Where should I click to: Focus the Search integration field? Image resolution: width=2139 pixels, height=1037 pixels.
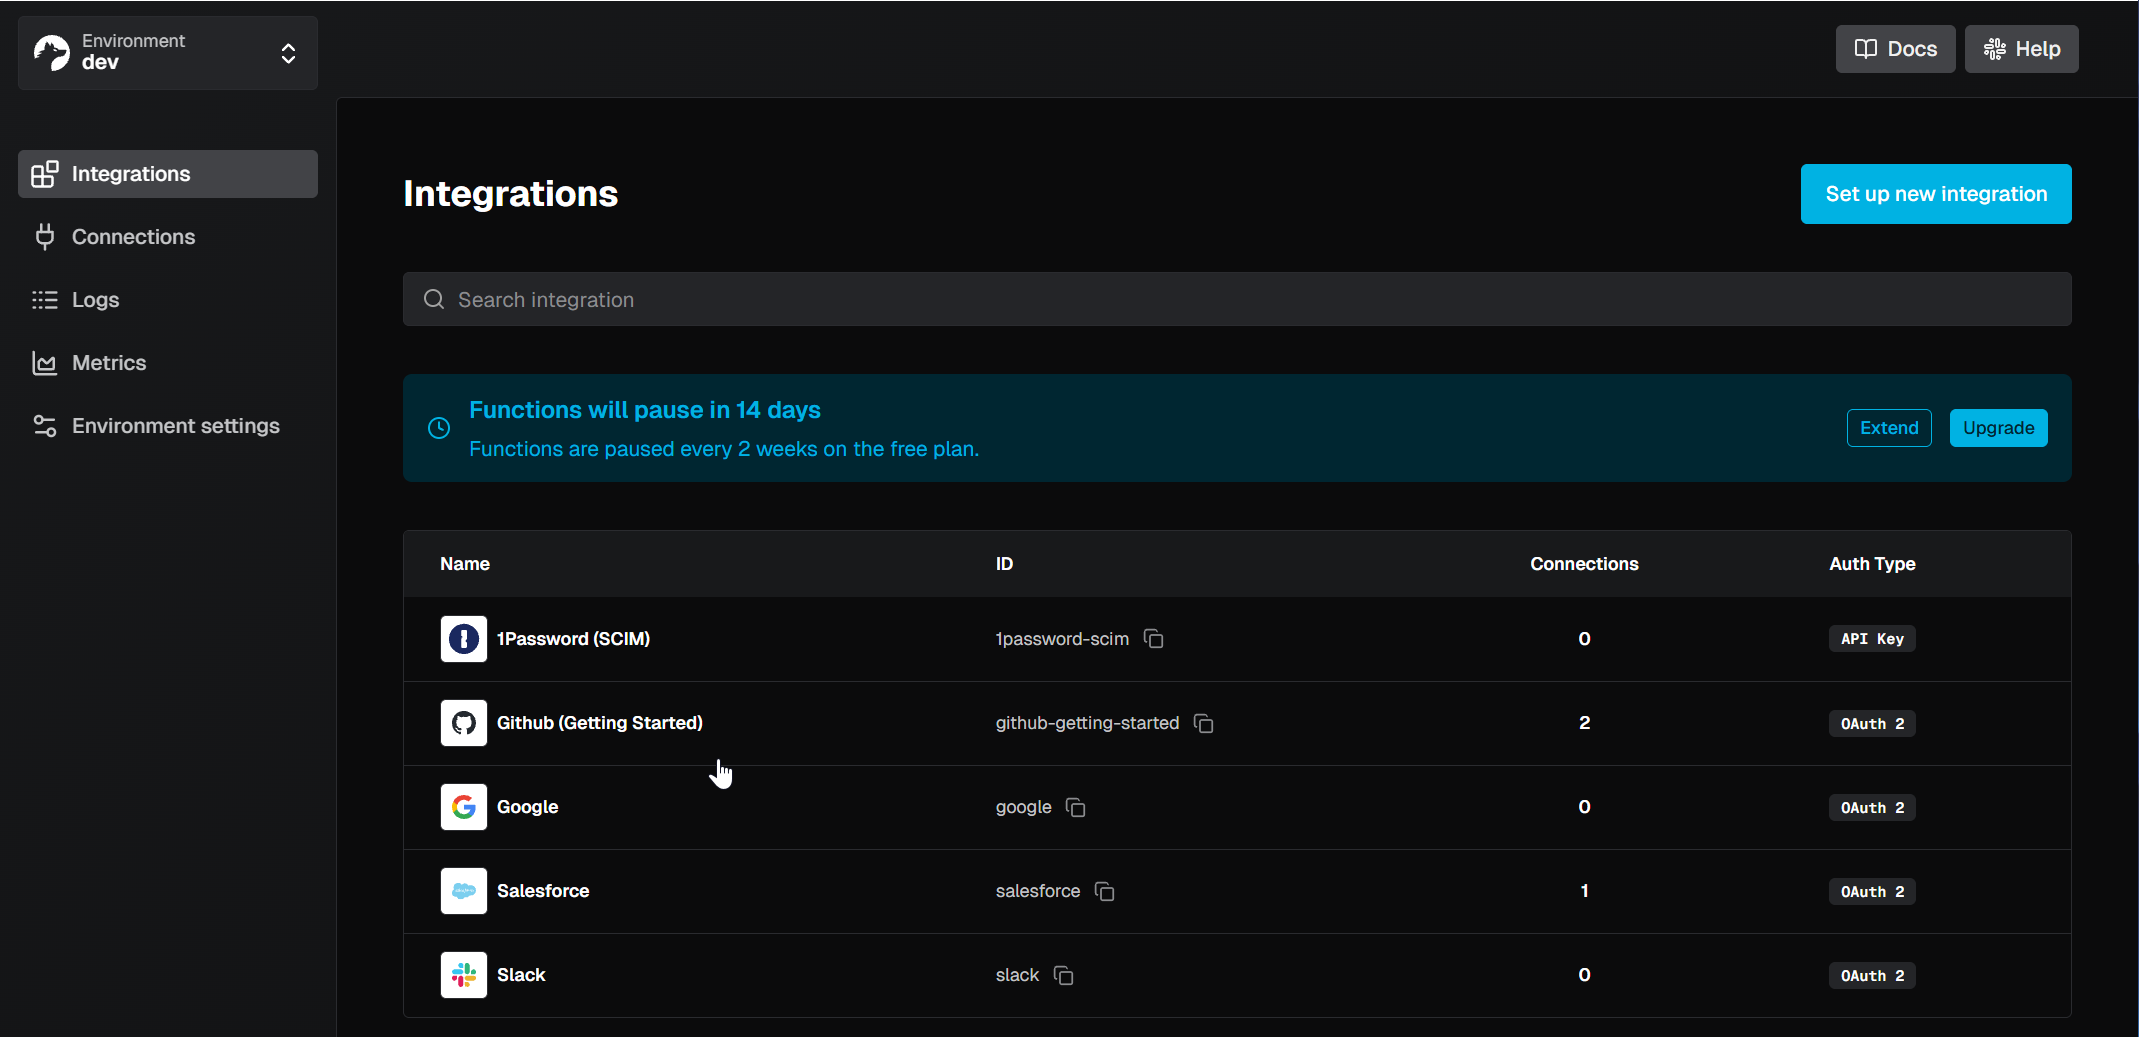(1237, 299)
